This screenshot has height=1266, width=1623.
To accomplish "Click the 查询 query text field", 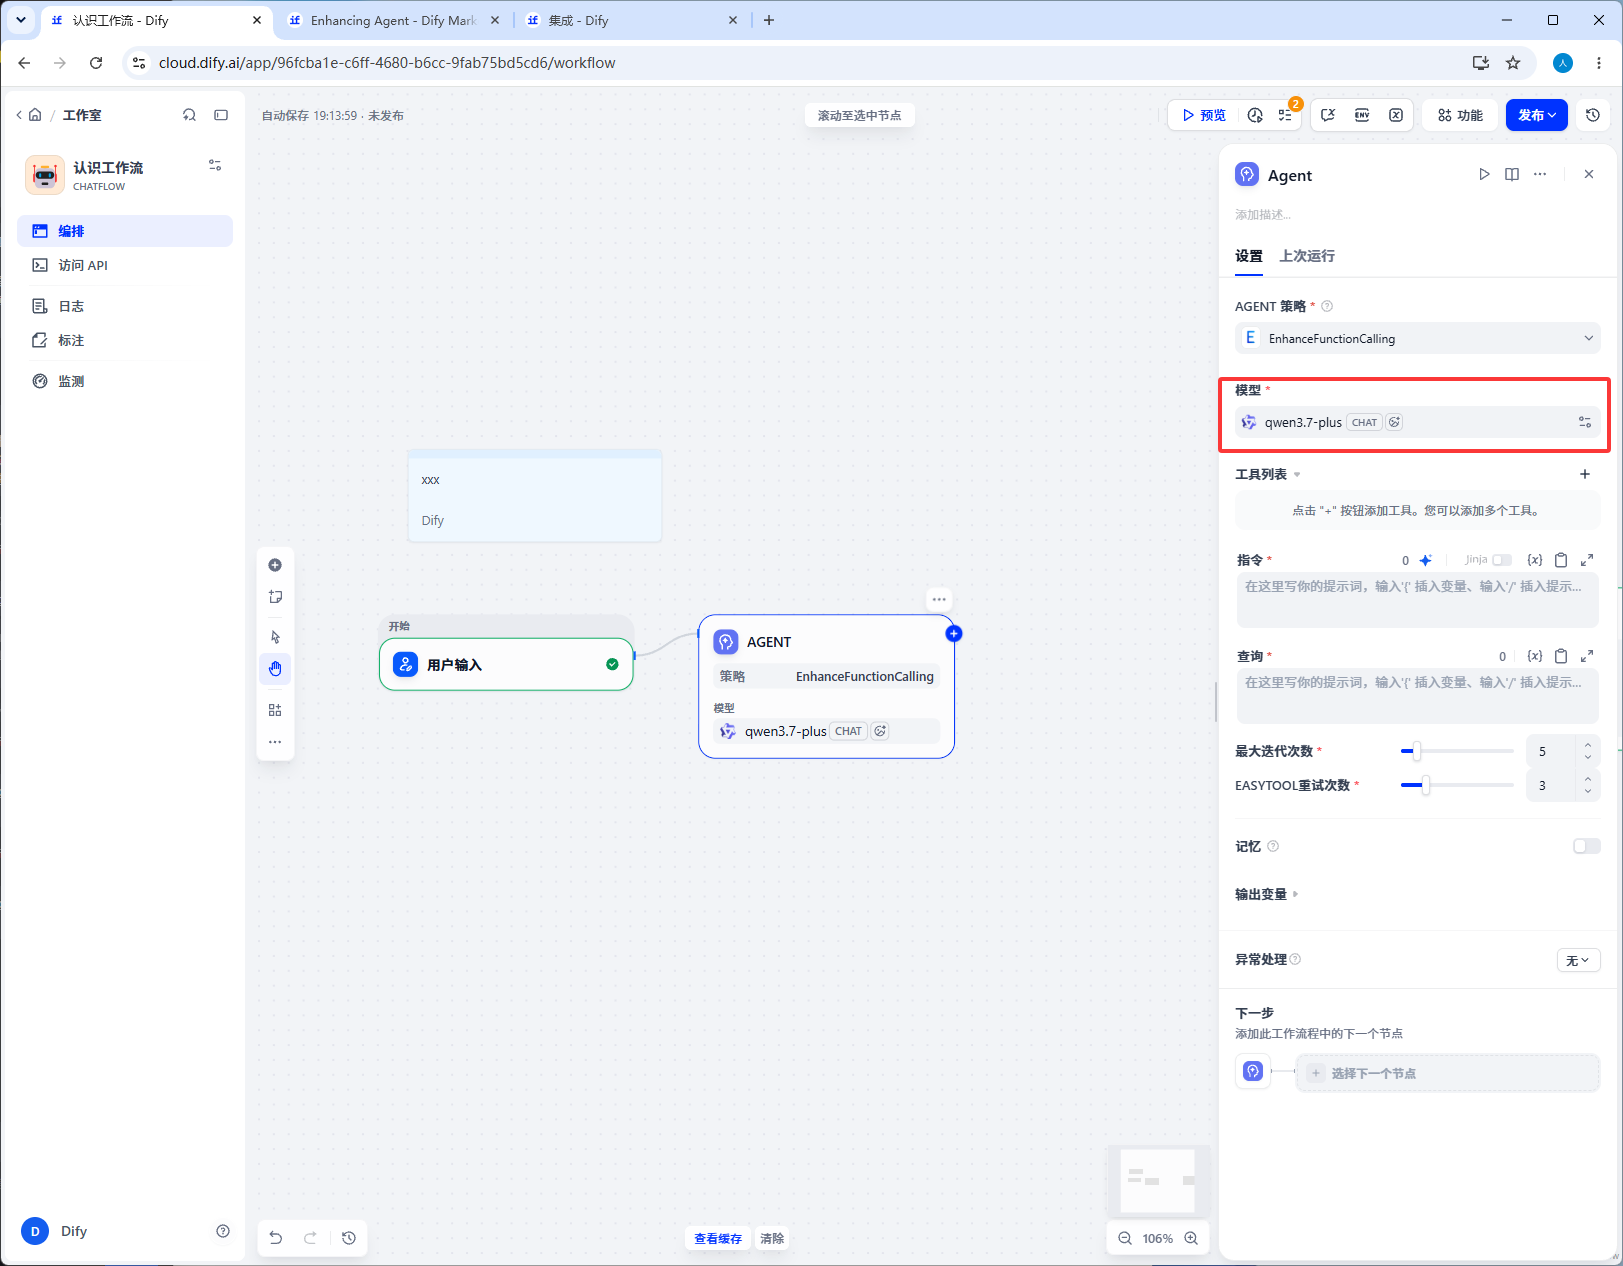I will pos(1418,696).
